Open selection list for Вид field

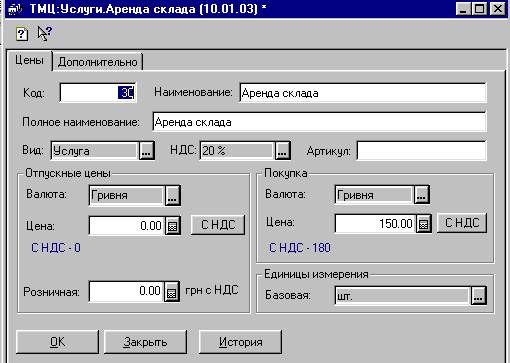pyautogui.click(x=147, y=151)
